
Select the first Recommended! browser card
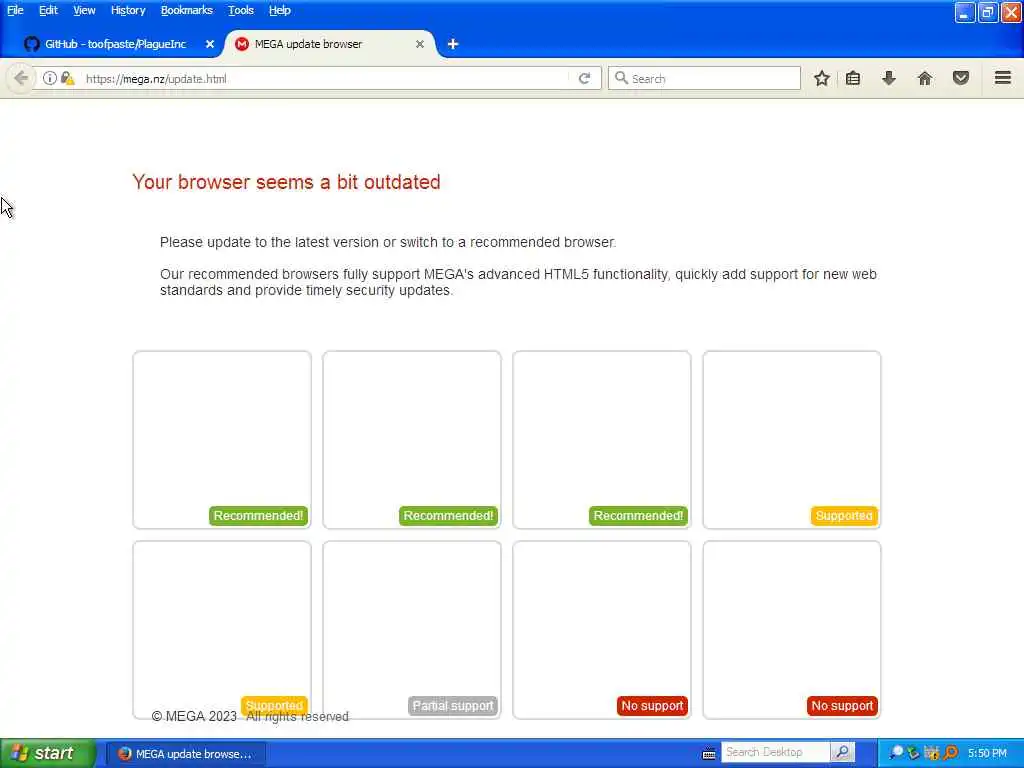[x=222, y=440]
